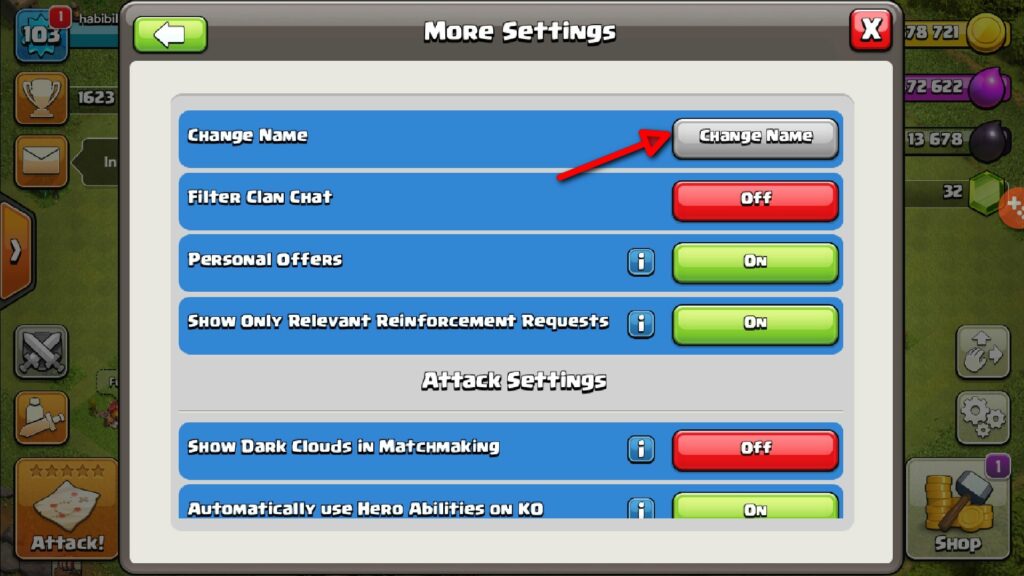Open the settings gears icon
The image size is (1024, 576).
pos(983,417)
